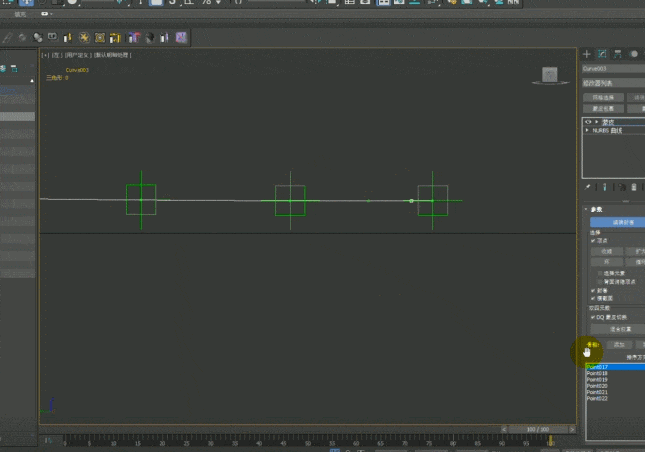Screen dimensions: 645x452
Task: Expand the NURBS 曲线 stack entry arrow
Action: point(587,130)
